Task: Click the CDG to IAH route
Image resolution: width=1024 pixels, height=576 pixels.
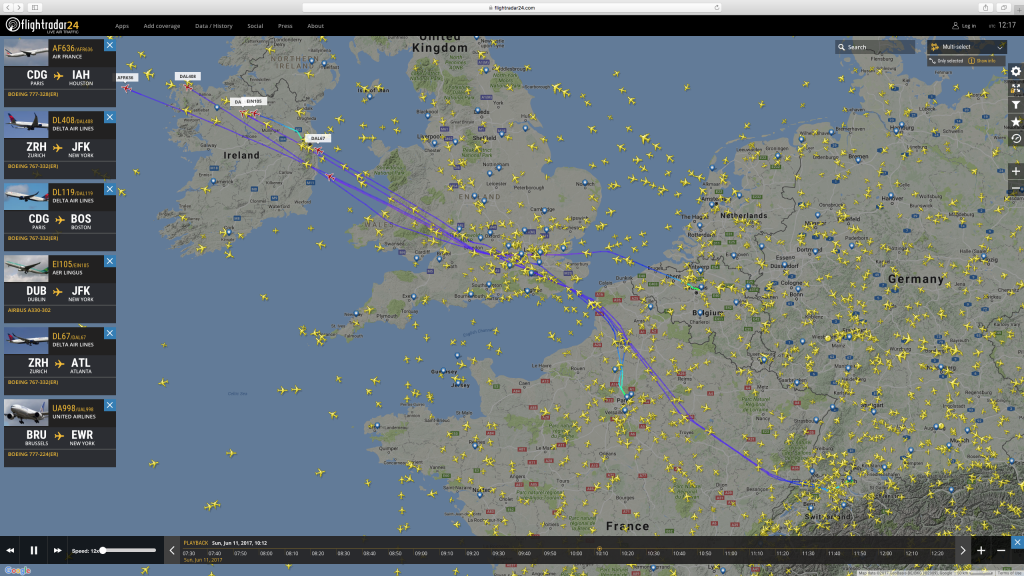Action: pyautogui.click(x=59, y=77)
